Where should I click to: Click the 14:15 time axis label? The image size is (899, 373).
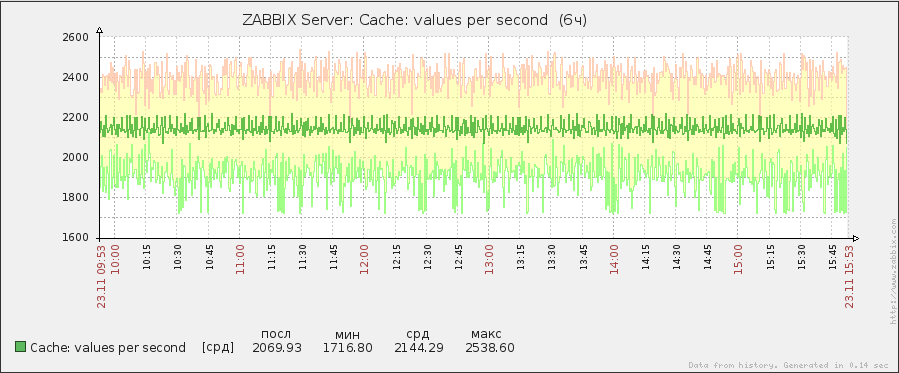[645, 257]
